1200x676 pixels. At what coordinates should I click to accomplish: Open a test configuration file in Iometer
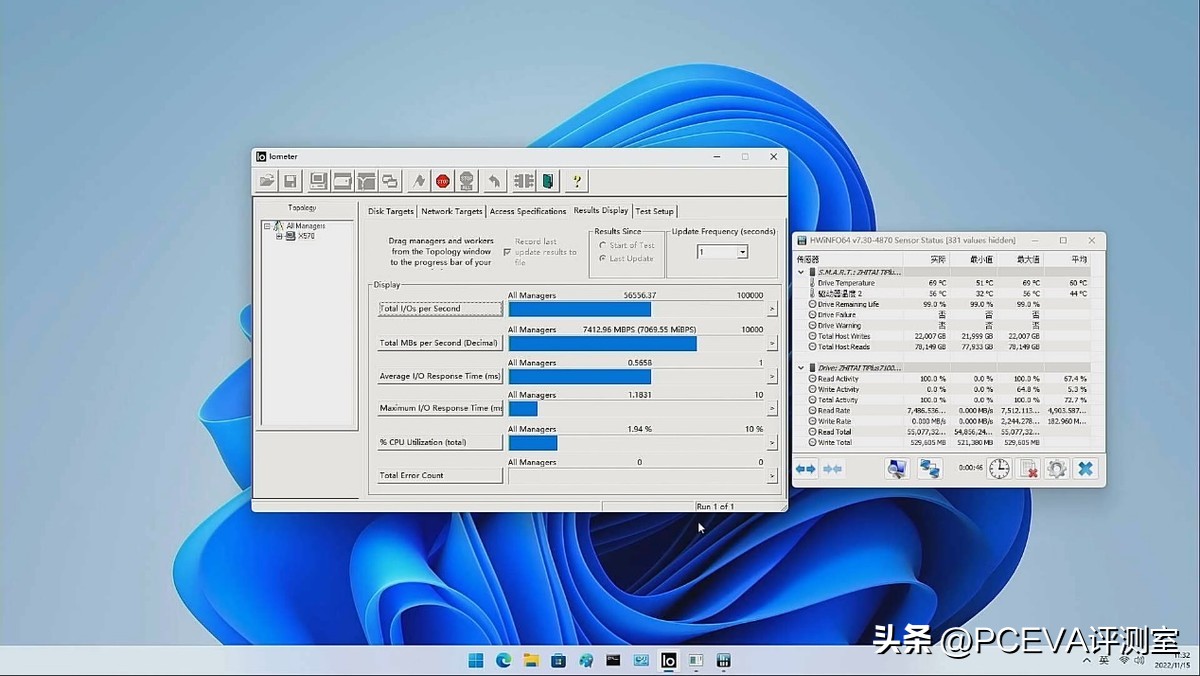[266, 181]
